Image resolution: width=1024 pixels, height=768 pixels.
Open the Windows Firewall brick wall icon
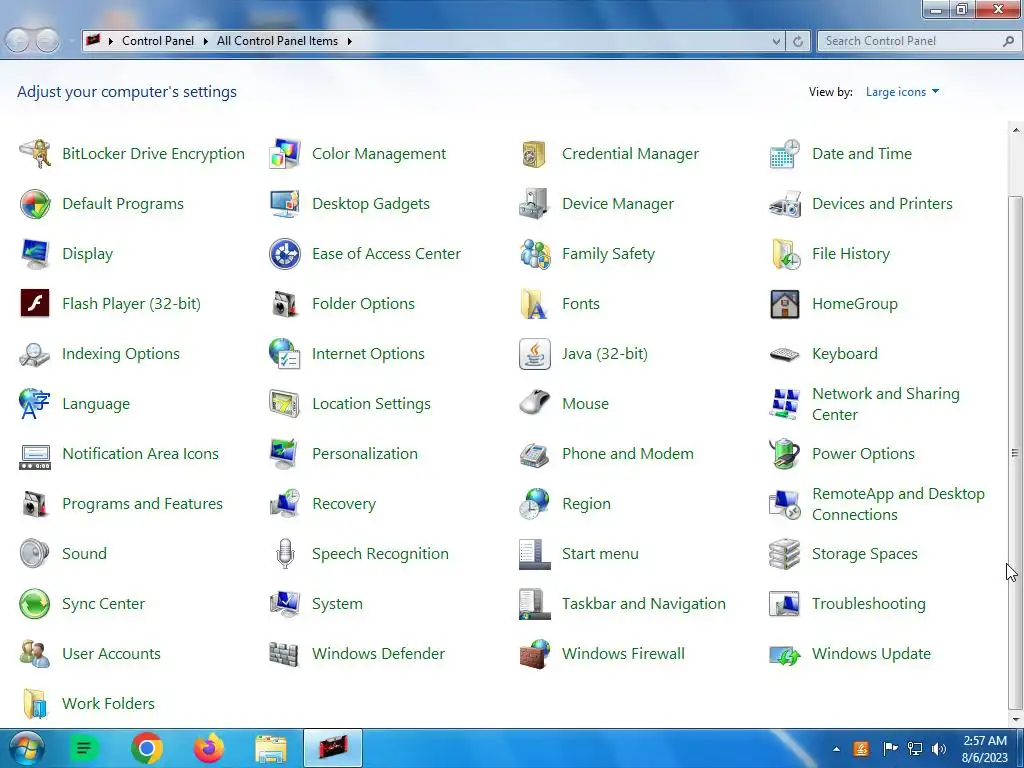click(x=534, y=654)
